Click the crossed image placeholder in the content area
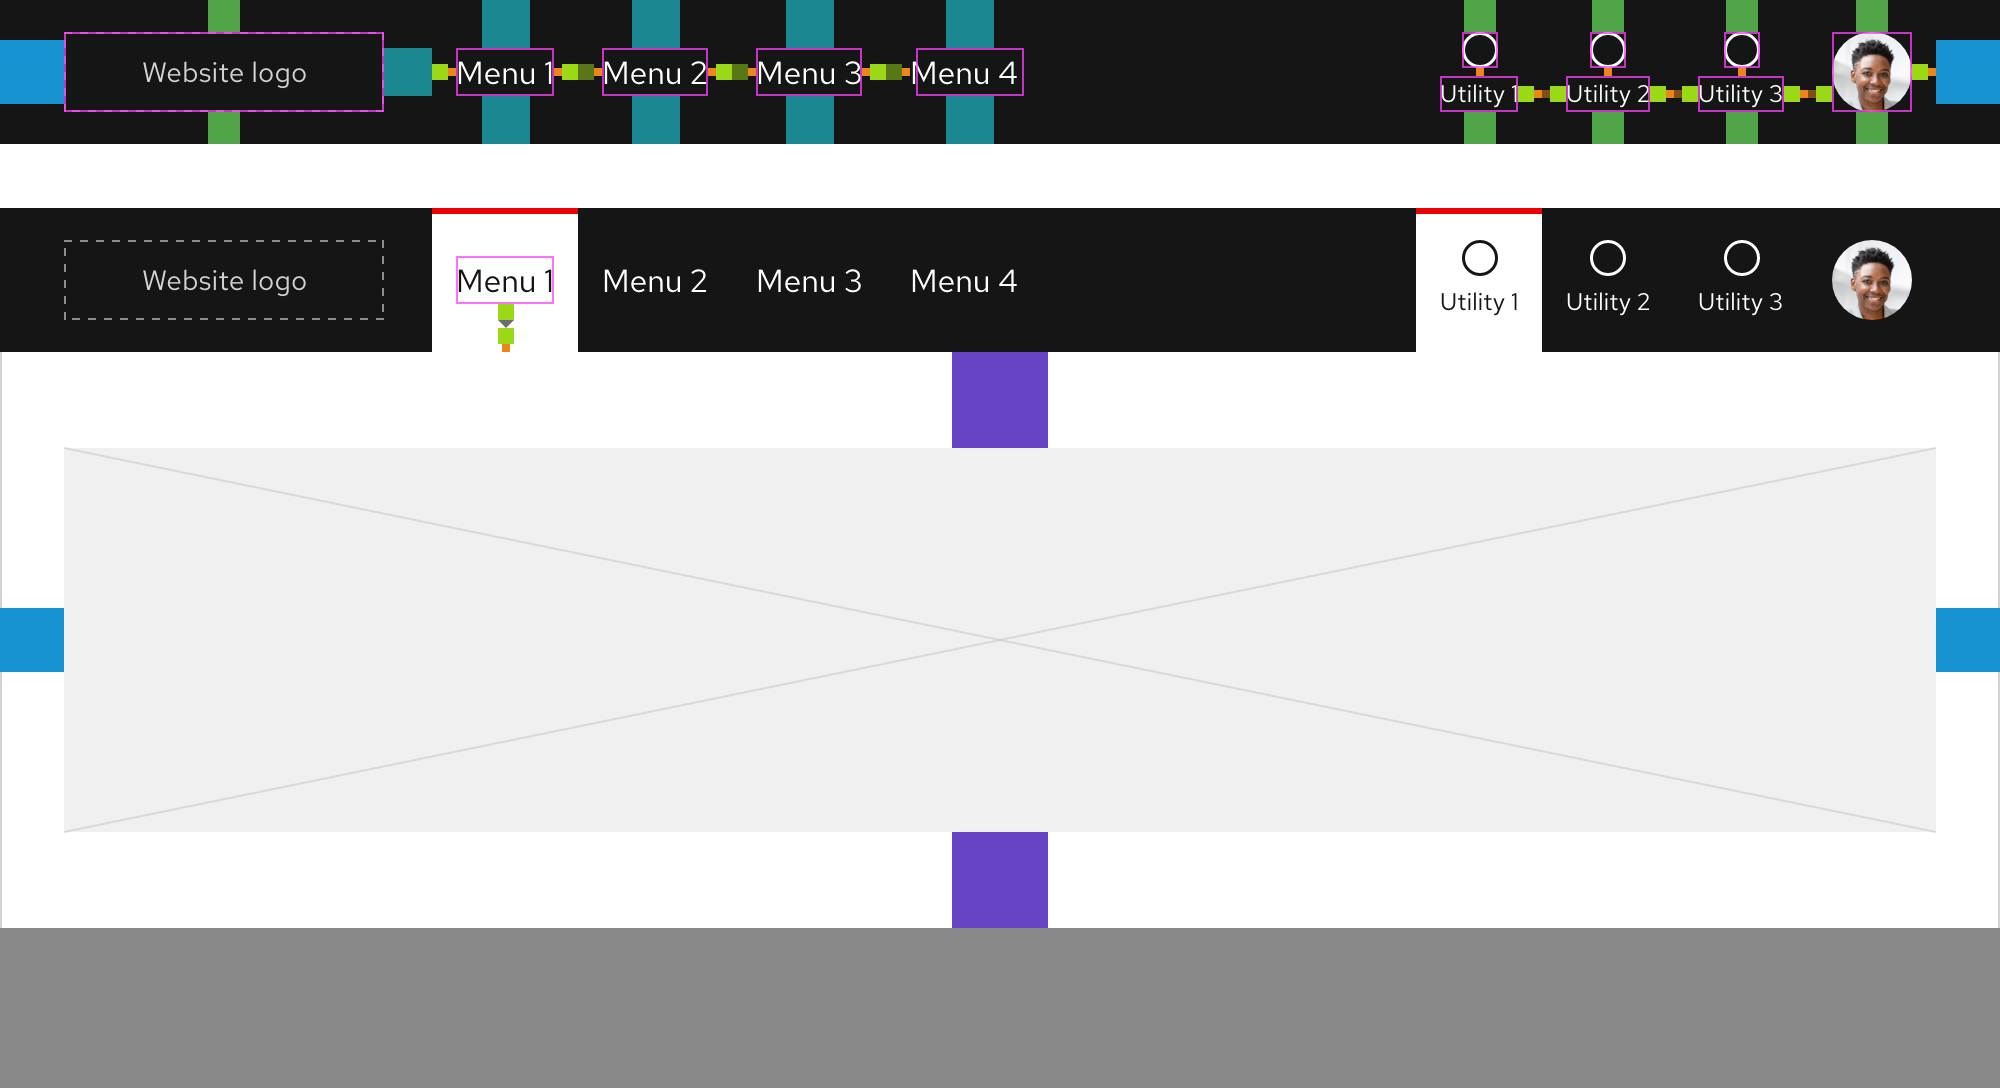 click(998, 638)
